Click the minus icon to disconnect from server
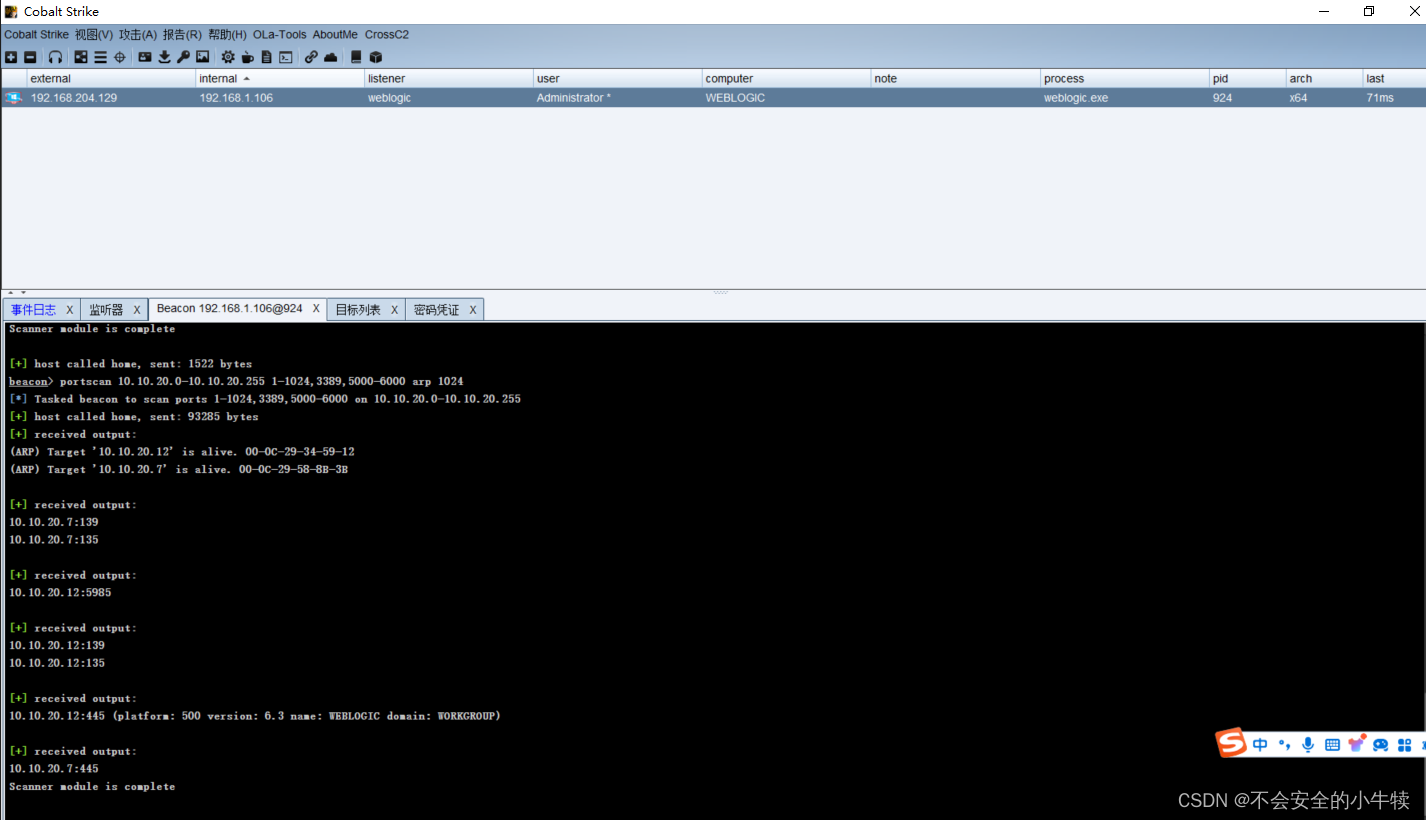This screenshot has height=820, width=1426. coord(30,57)
